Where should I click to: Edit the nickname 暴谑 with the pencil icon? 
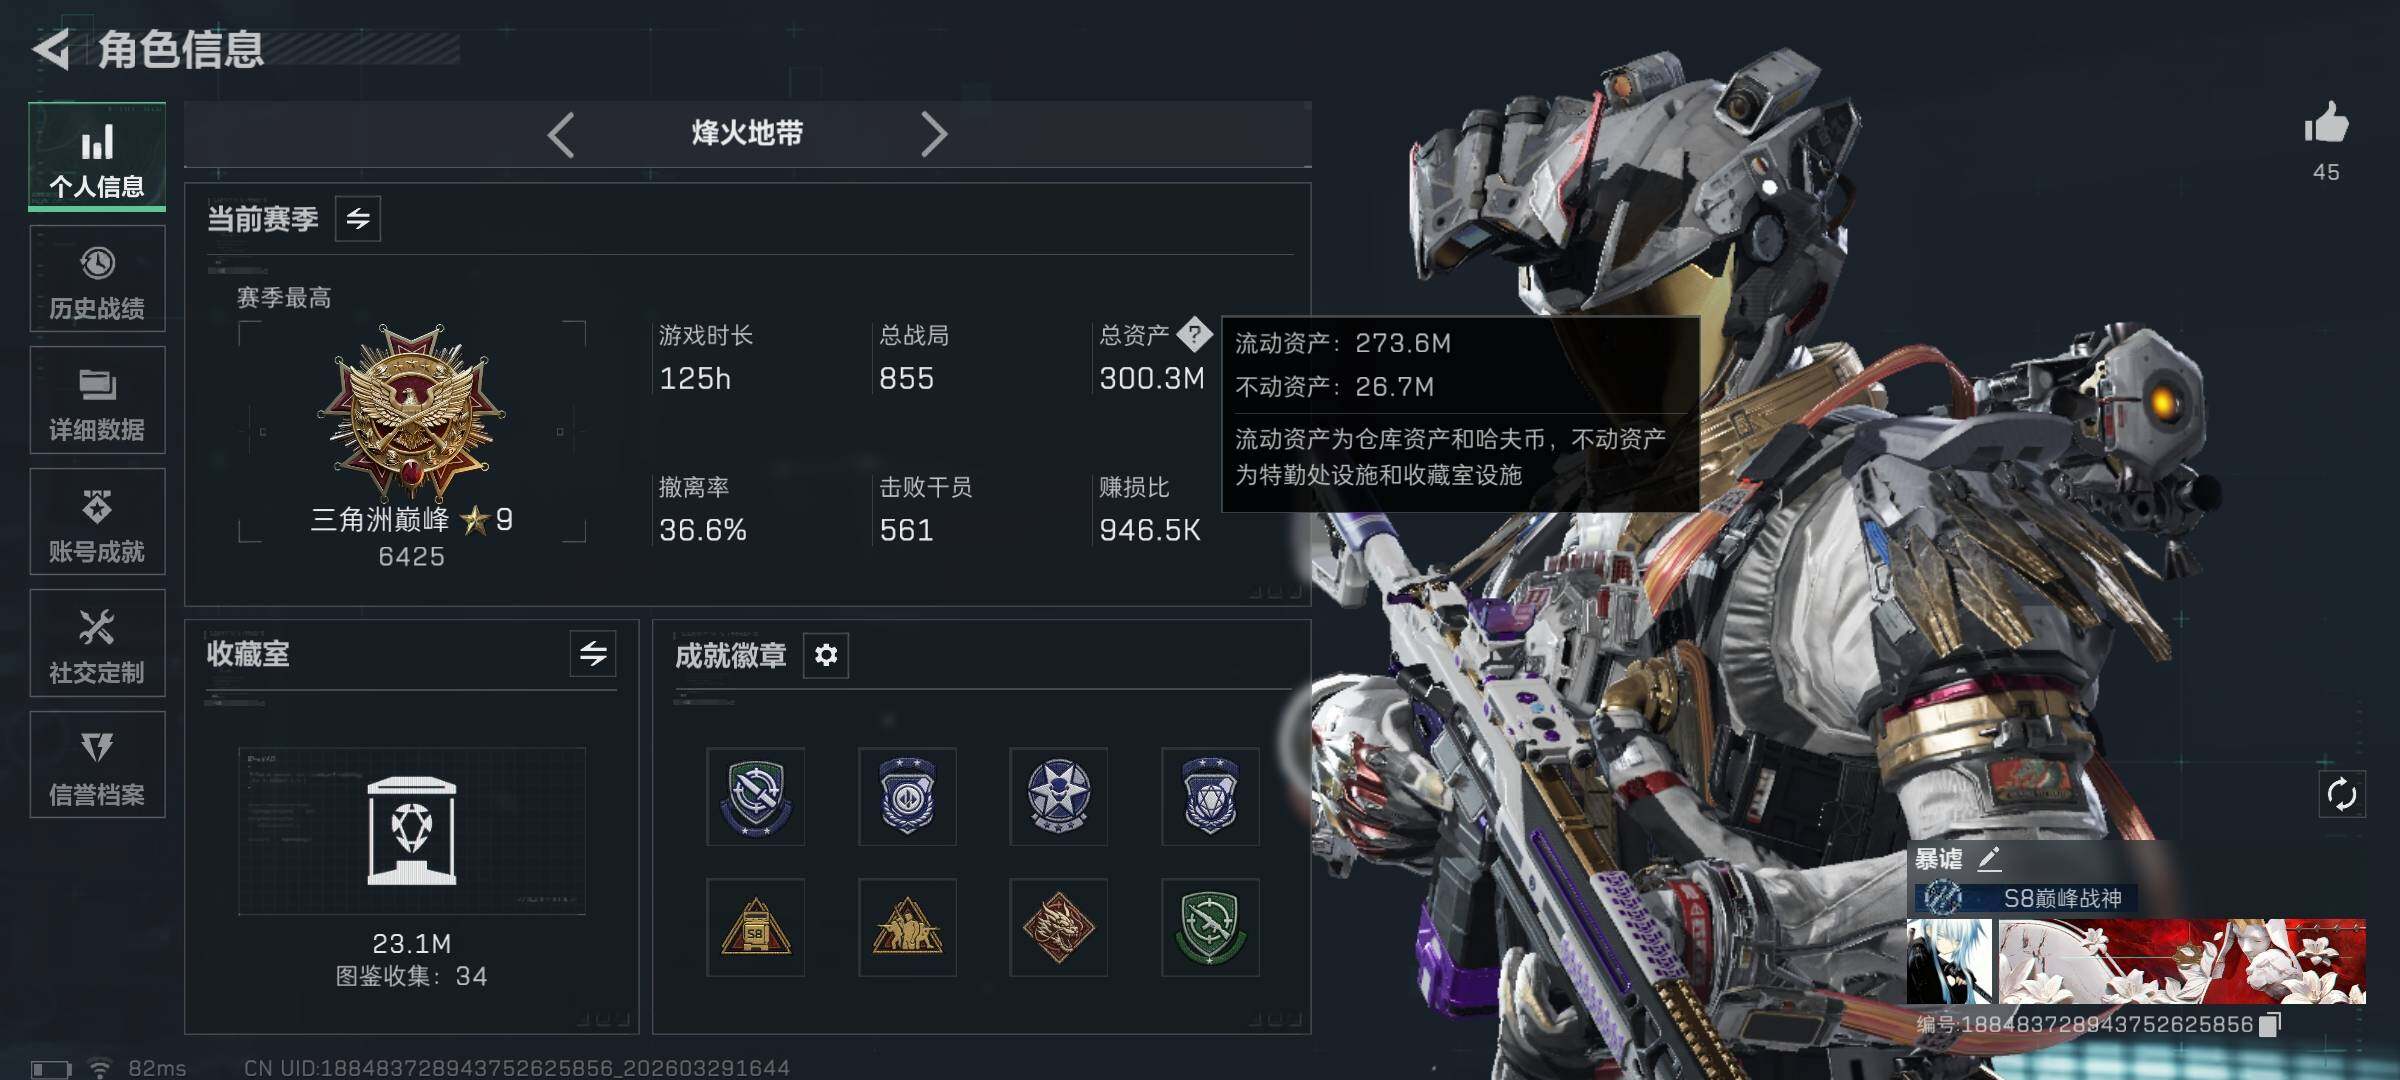point(1989,858)
